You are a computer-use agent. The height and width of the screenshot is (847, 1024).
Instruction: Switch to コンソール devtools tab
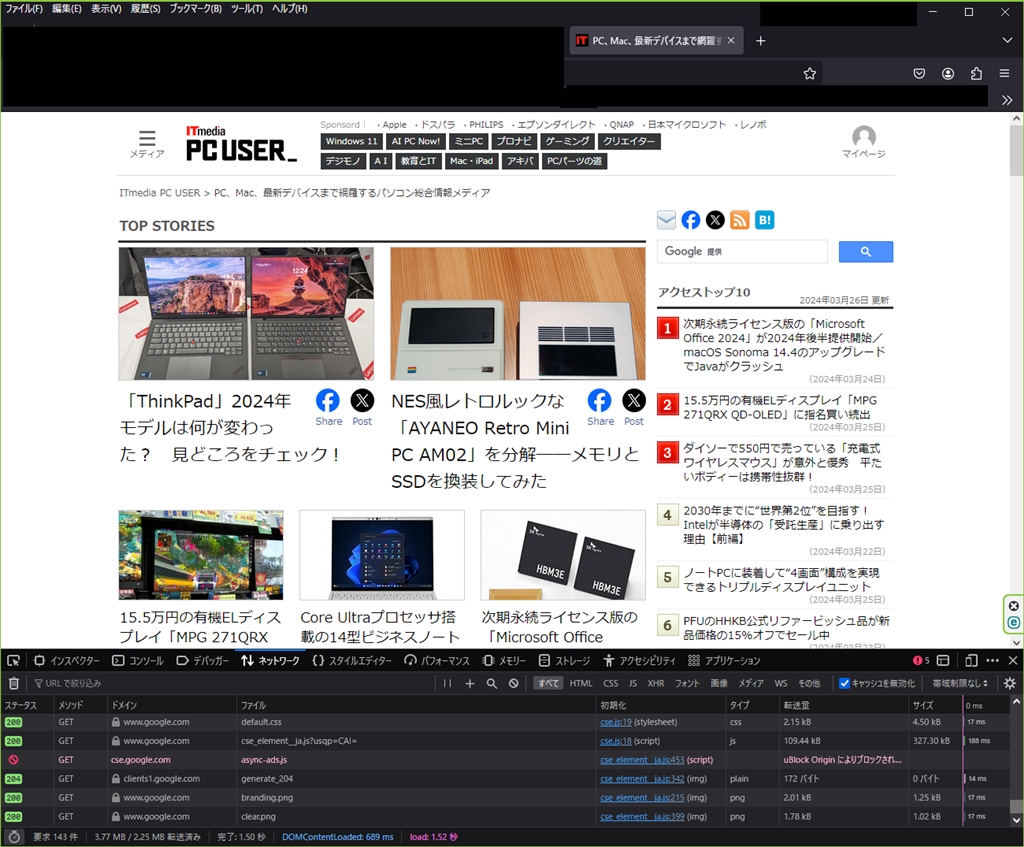[138, 660]
